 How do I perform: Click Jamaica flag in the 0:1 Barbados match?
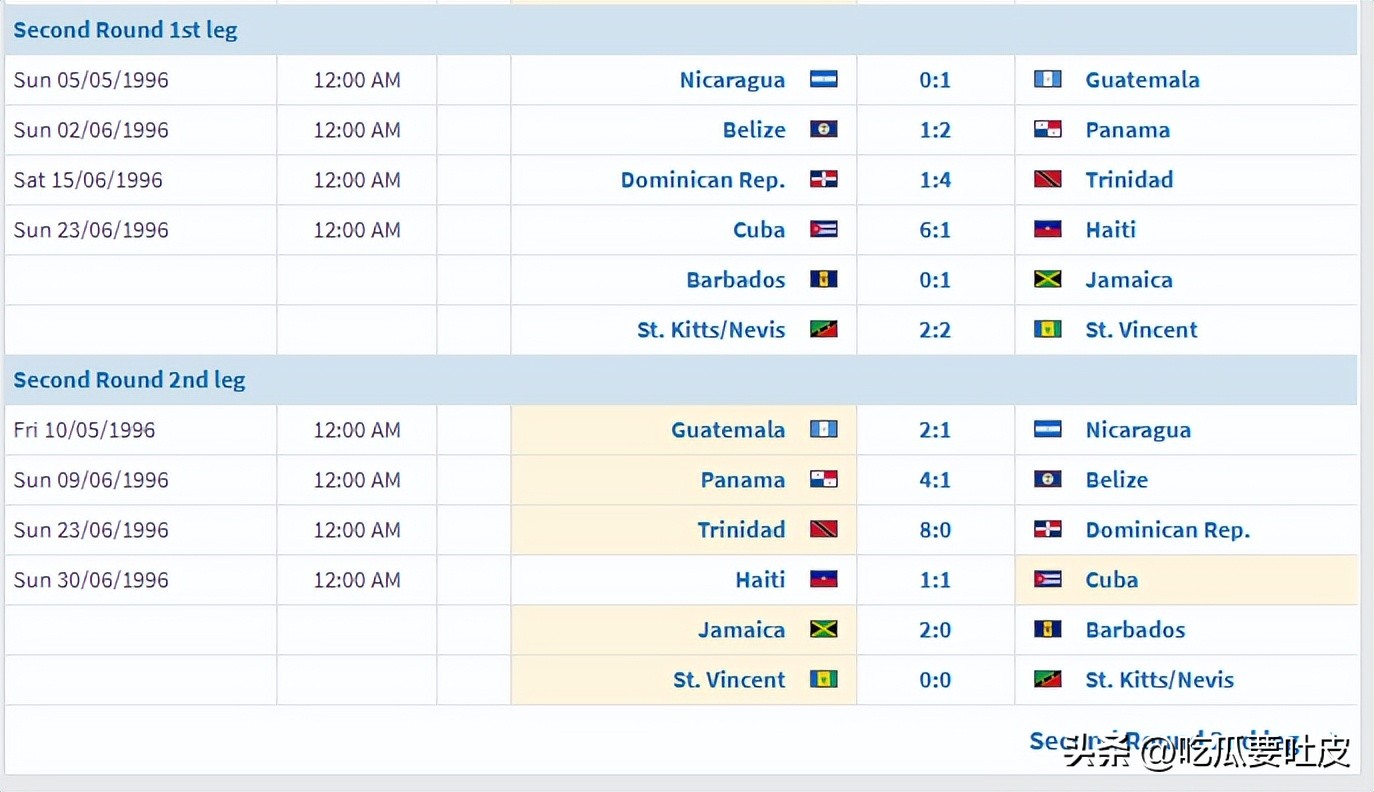[1048, 280]
